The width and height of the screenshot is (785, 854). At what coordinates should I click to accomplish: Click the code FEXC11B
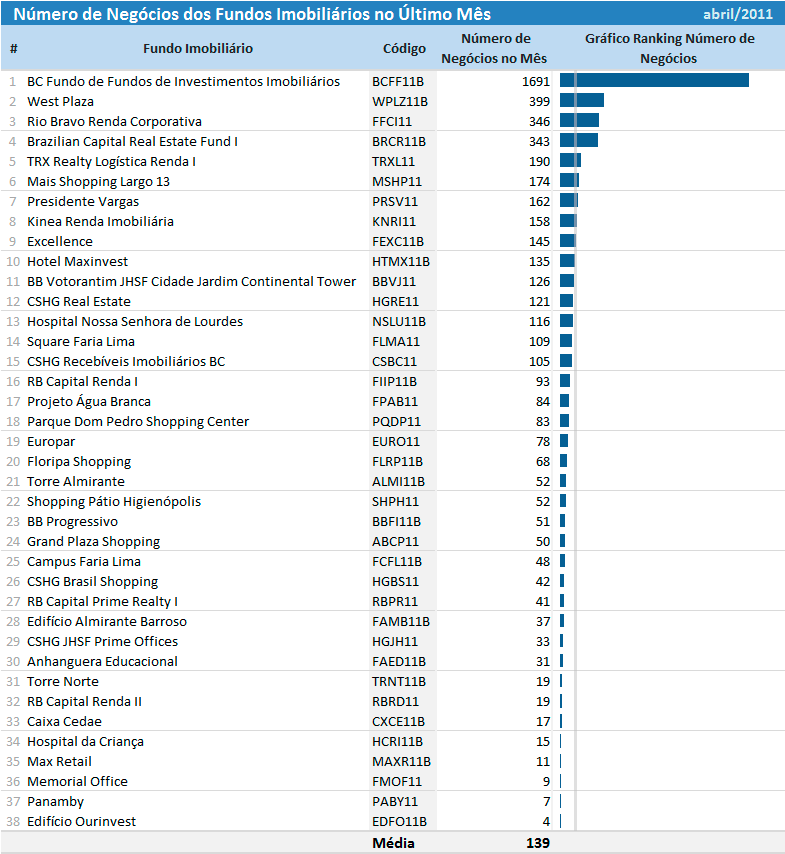click(x=398, y=242)
